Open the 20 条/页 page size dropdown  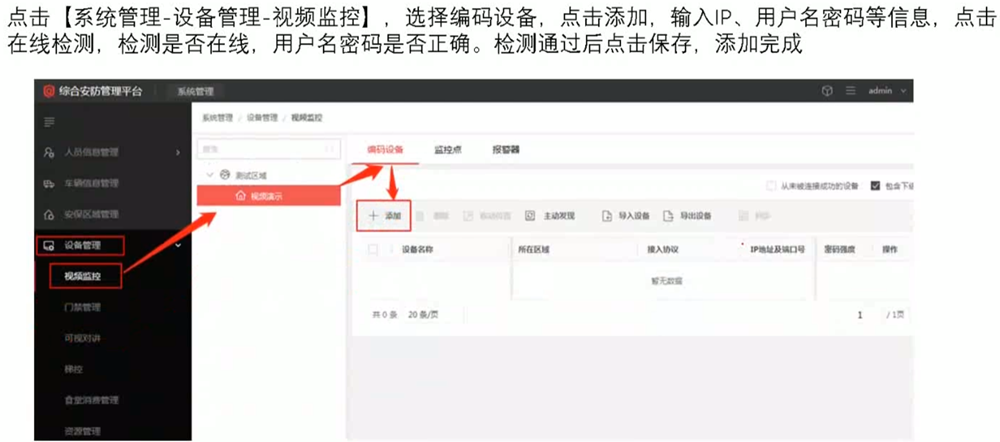pyautogui.click(x=423, y=315)
